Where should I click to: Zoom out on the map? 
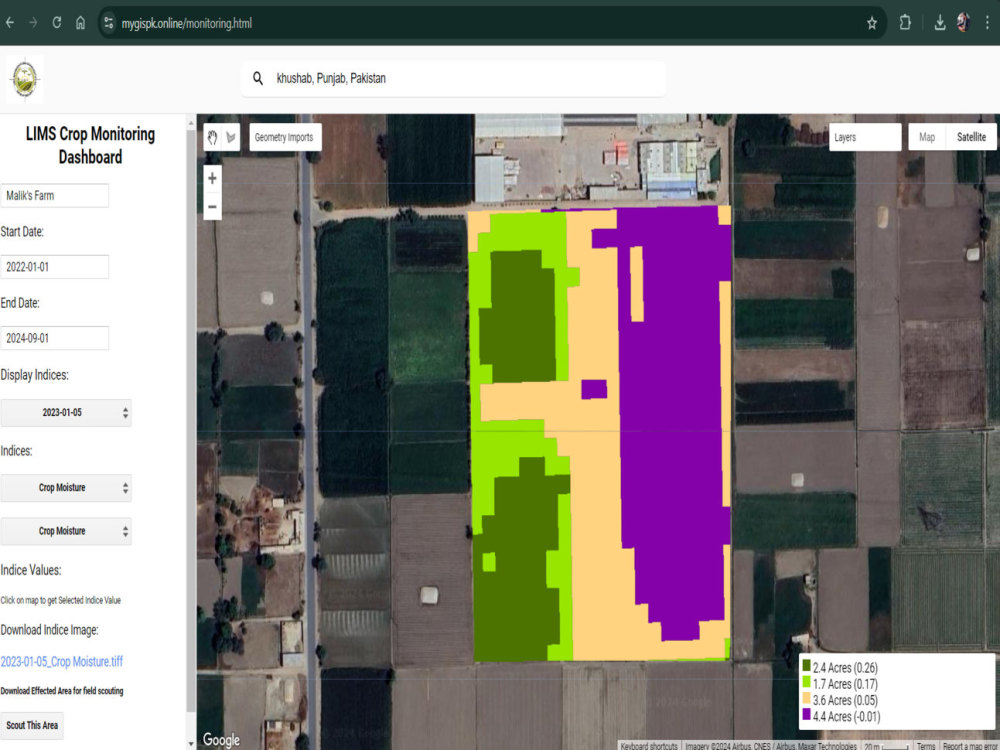[212, 207]
